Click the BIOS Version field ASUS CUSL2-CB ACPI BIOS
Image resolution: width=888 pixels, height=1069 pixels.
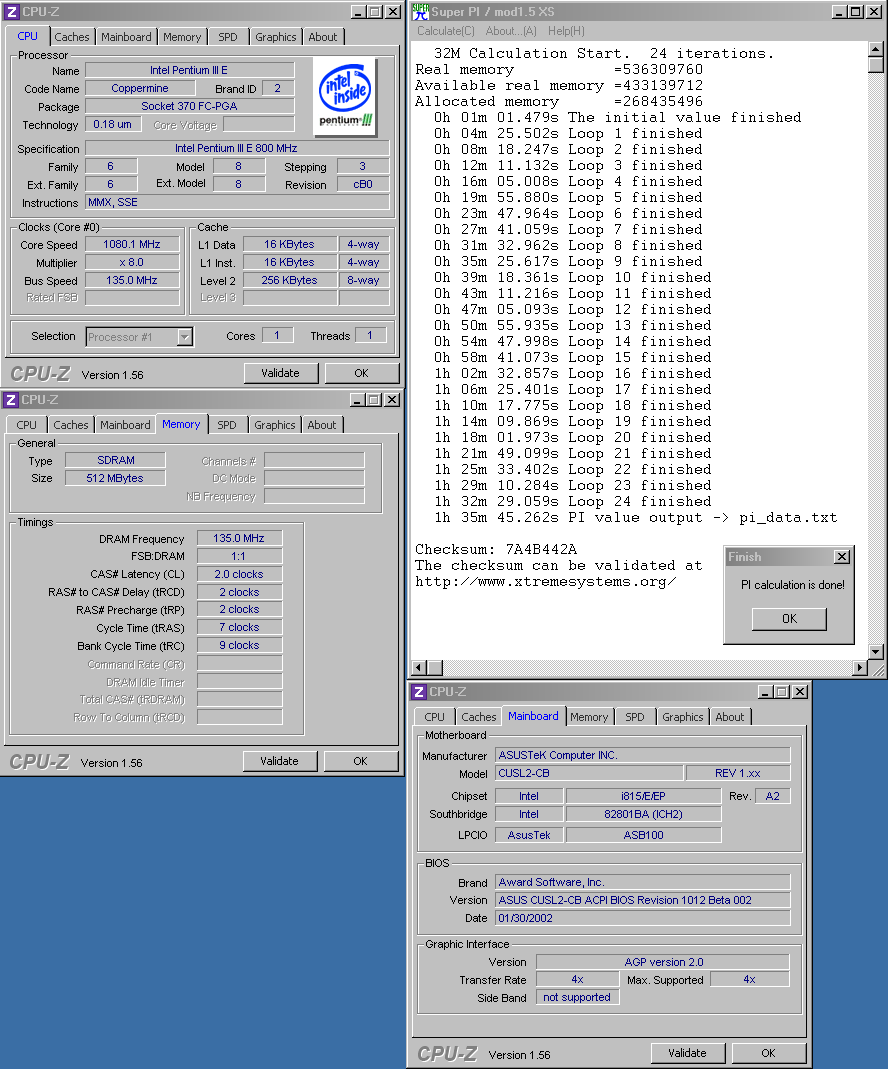[643, 900]
